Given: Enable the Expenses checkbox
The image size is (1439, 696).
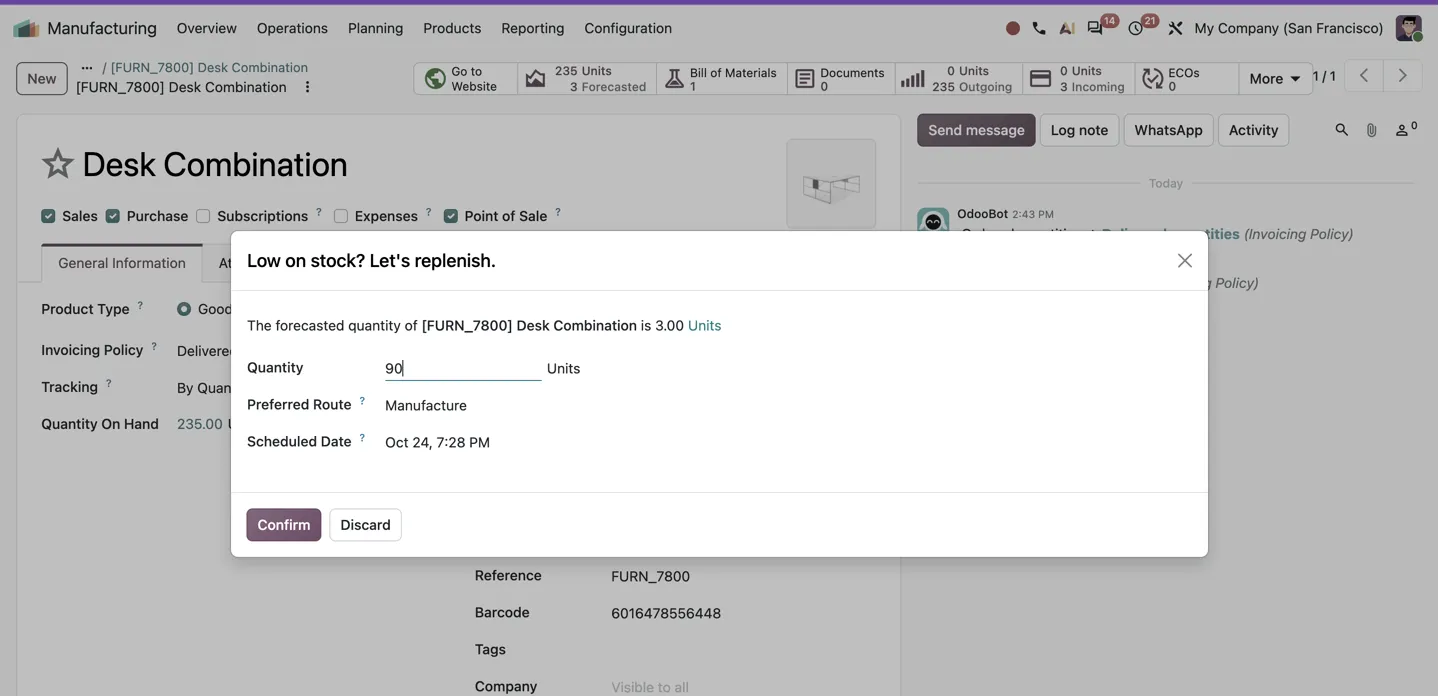Looking at the screenshot, I should click(341, 216).
